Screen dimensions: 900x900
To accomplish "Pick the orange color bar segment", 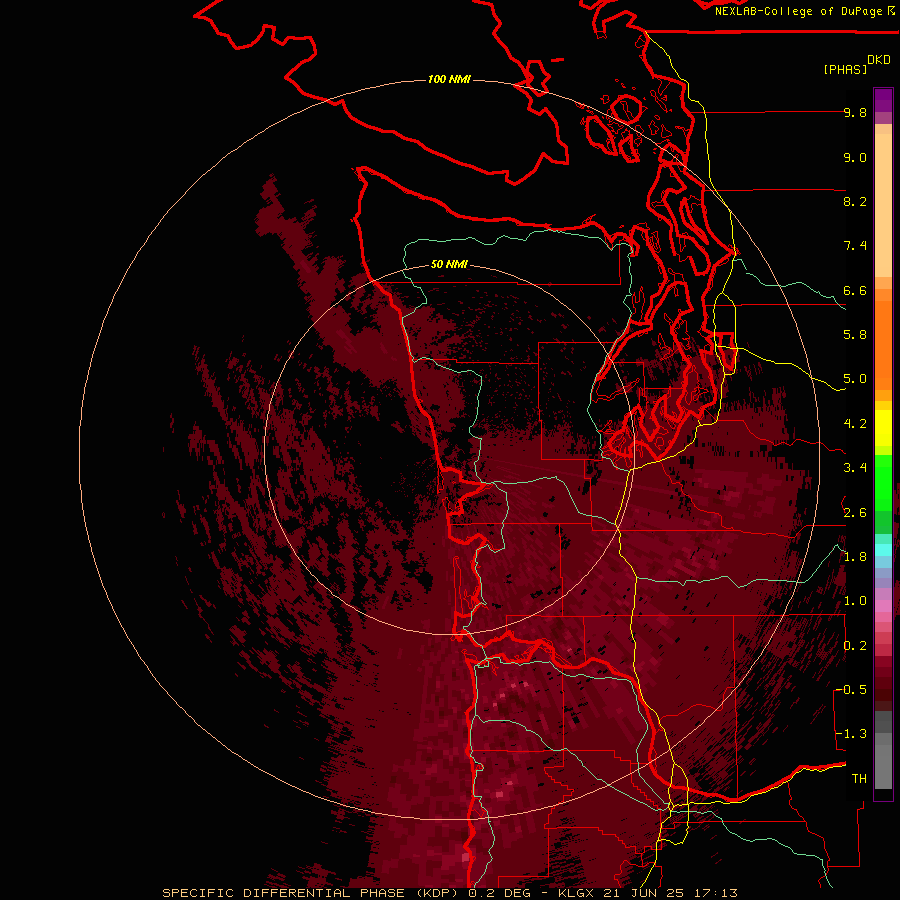I will [883, 344].
